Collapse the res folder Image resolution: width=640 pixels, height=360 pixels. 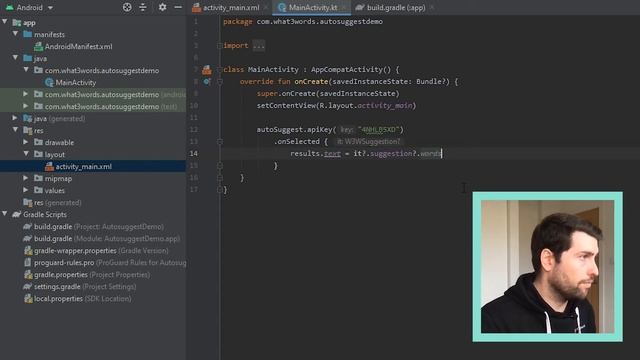[16, 130]
